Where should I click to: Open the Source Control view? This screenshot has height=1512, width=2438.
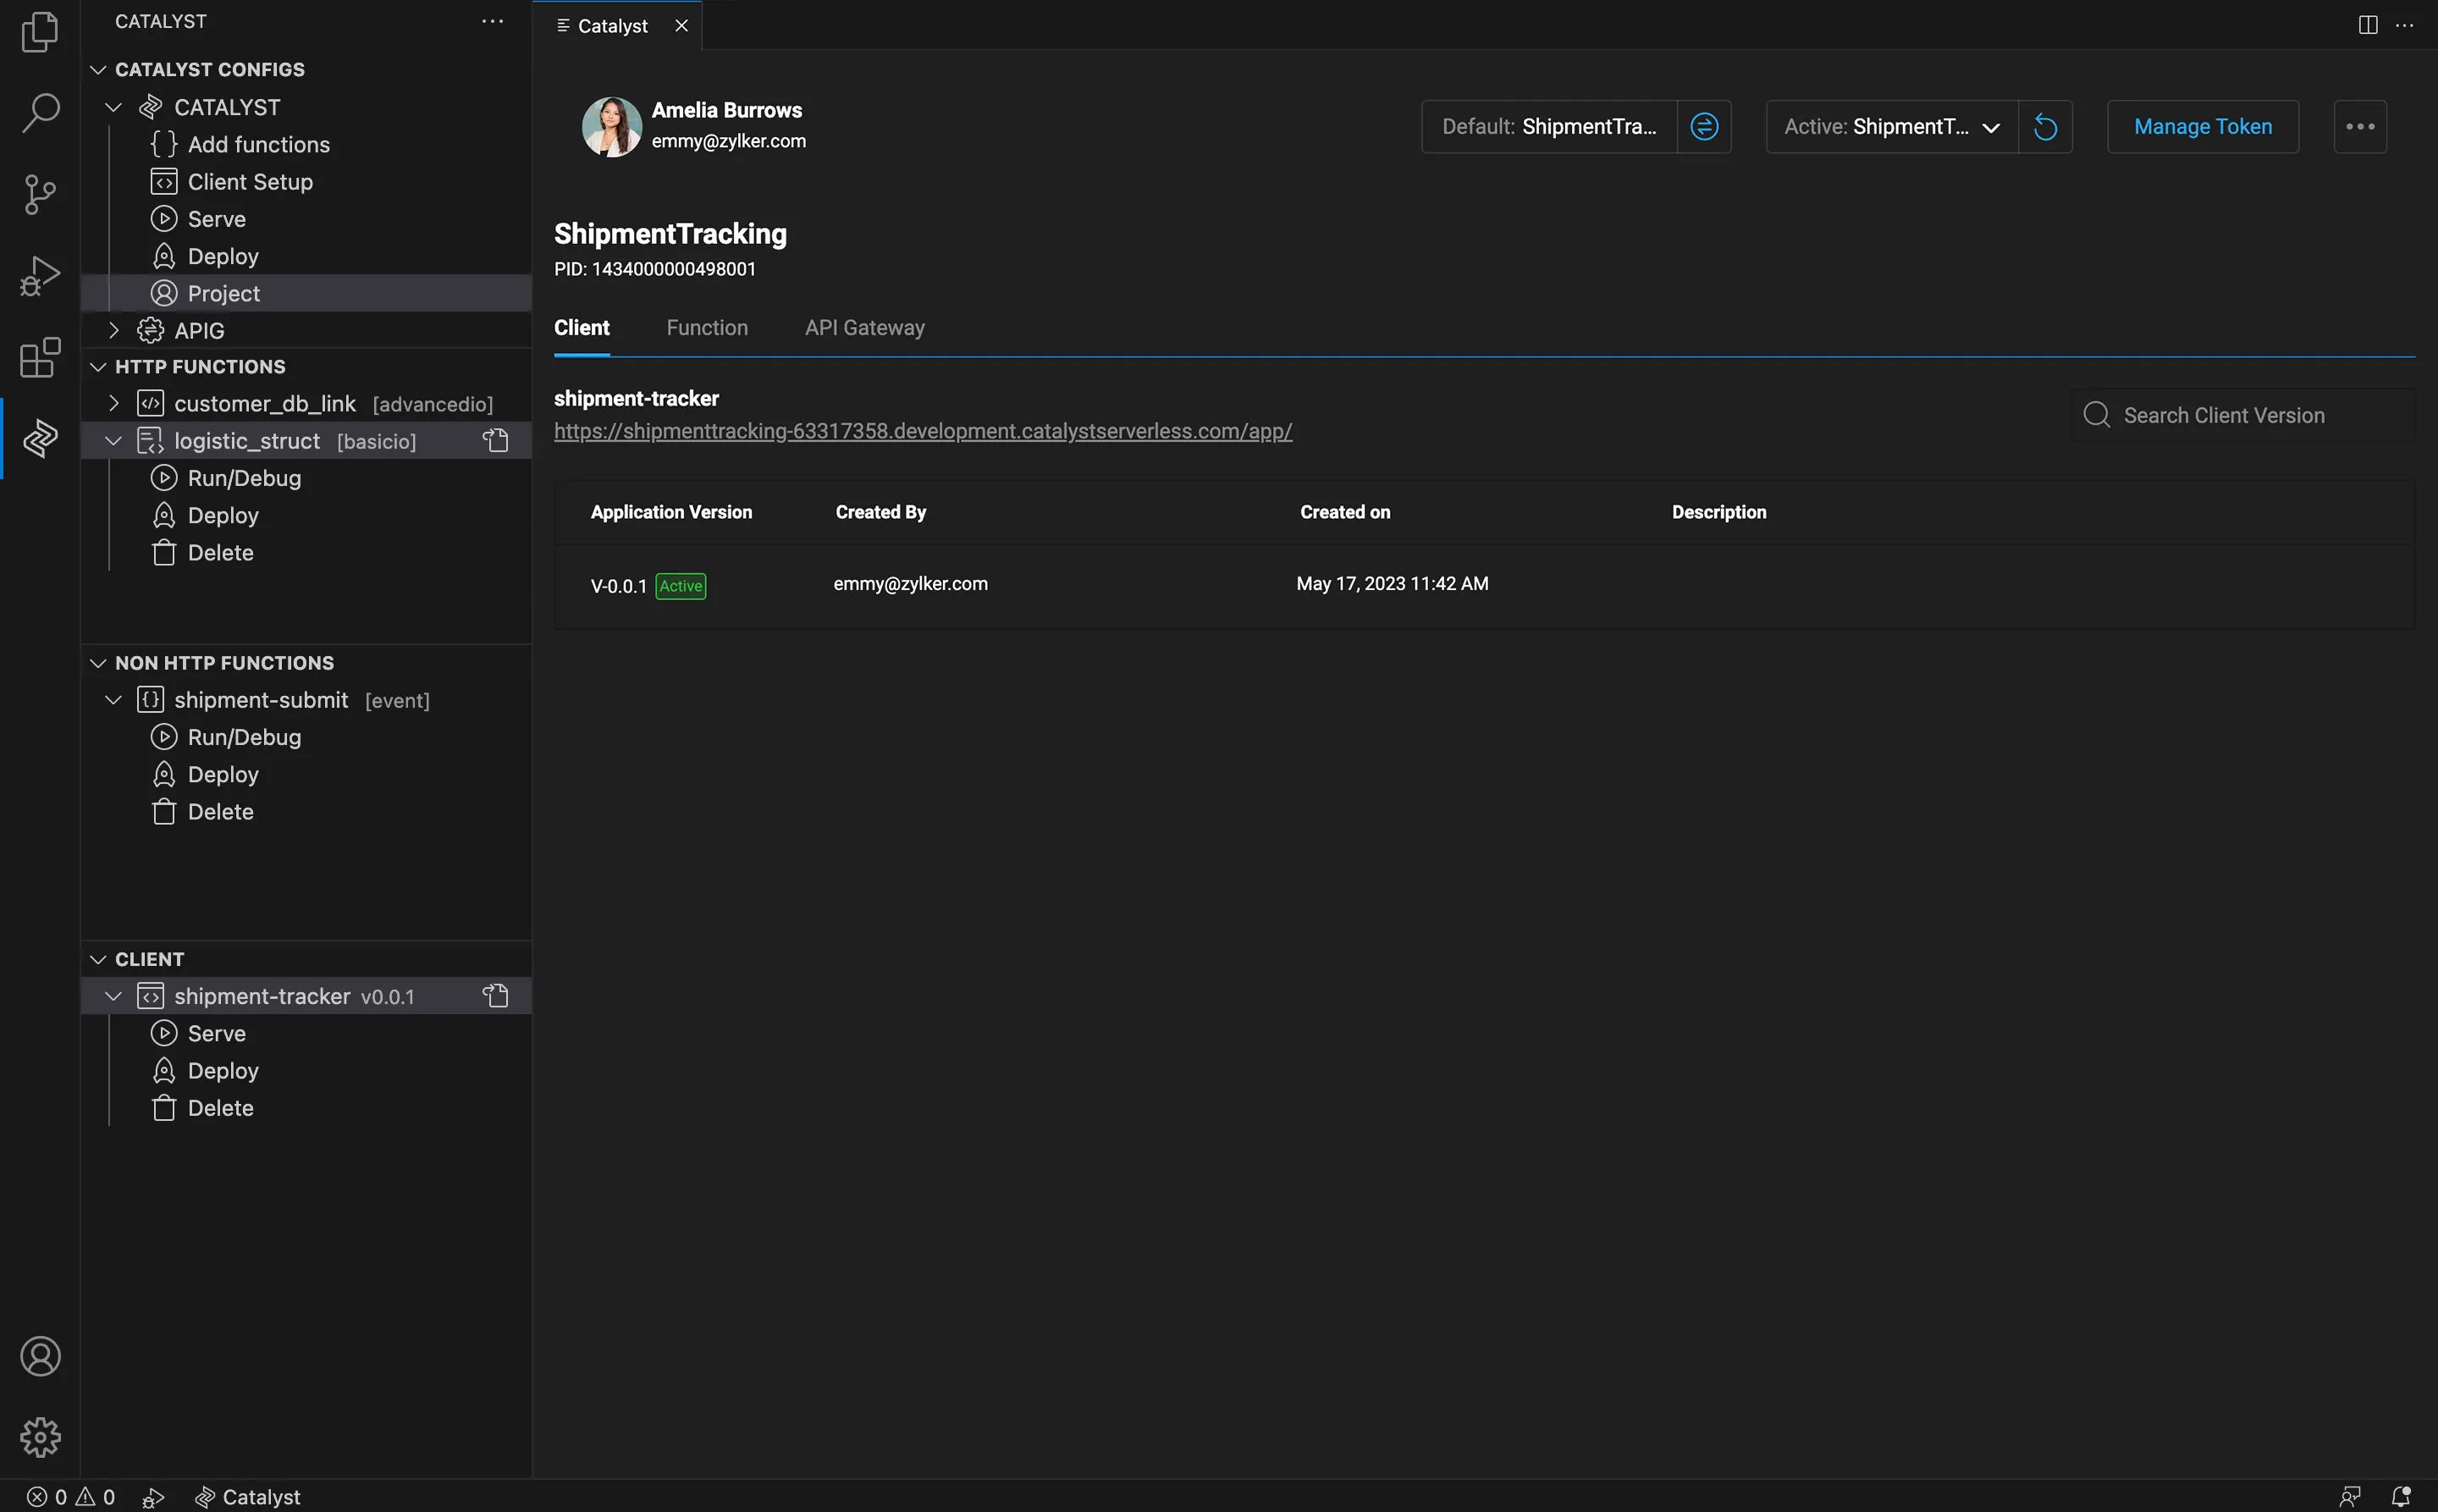point(40,194)
